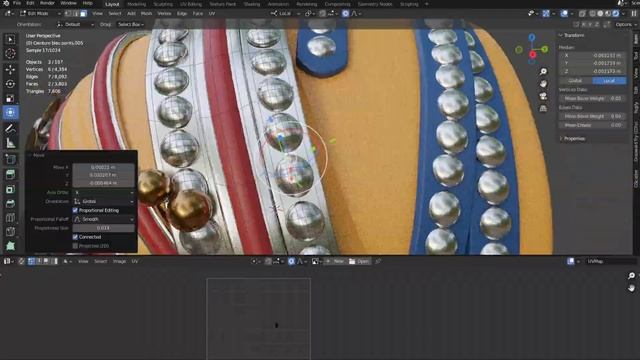This screenshot has width=640, height=360.
Task: Select the Inset Faces tool
Action: [x=10, y=189]
